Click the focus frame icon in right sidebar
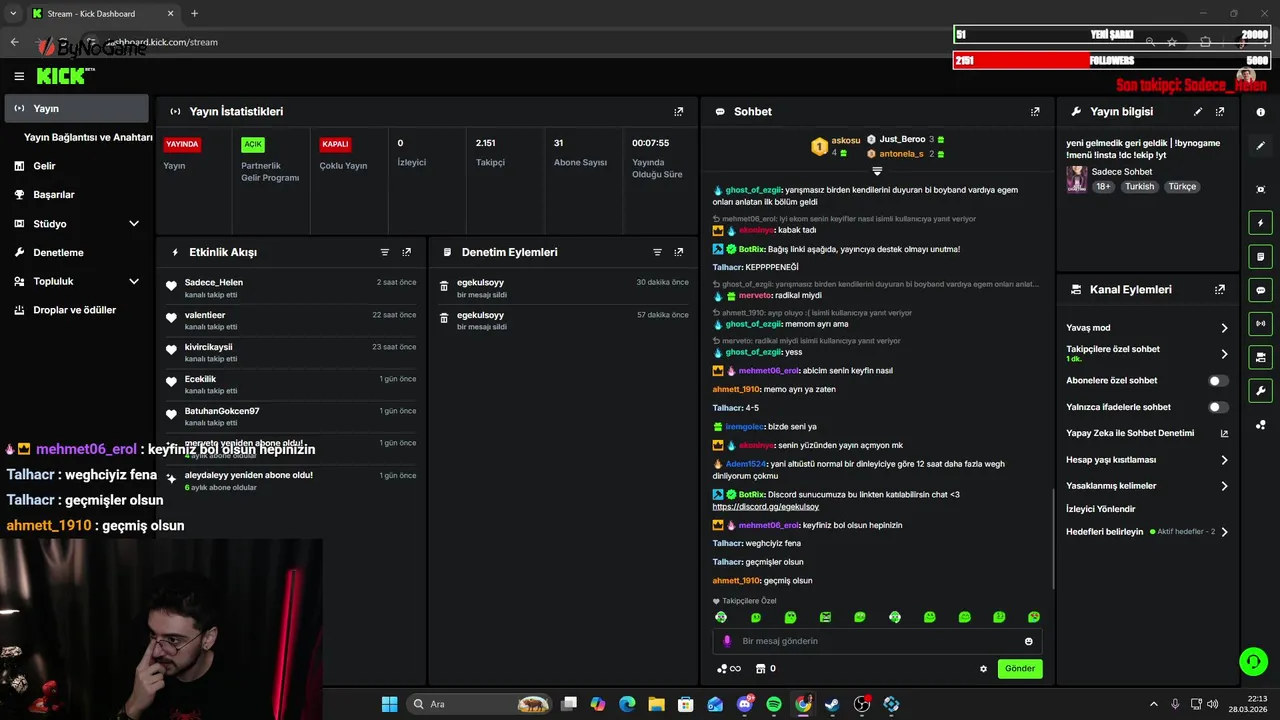Viewport: 1280px width, 720px height. [1260, 189]
